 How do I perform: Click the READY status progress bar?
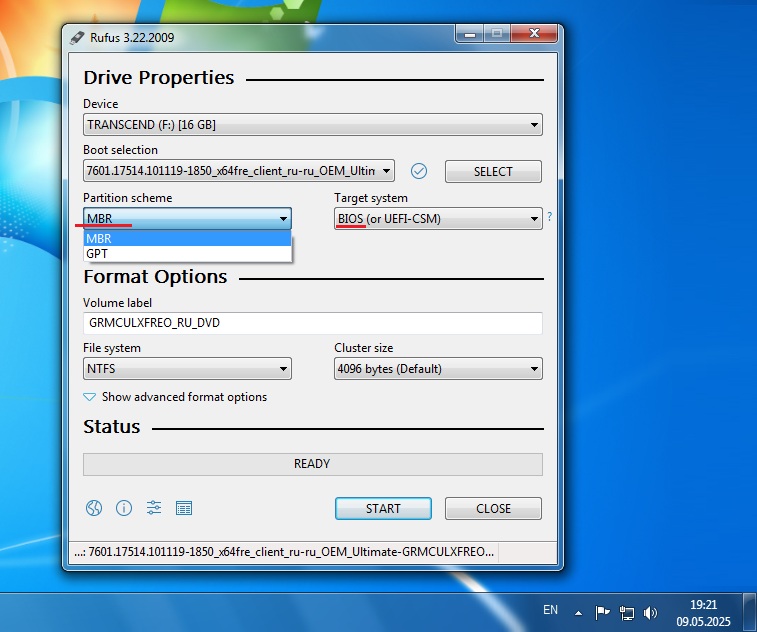(313, 464)
